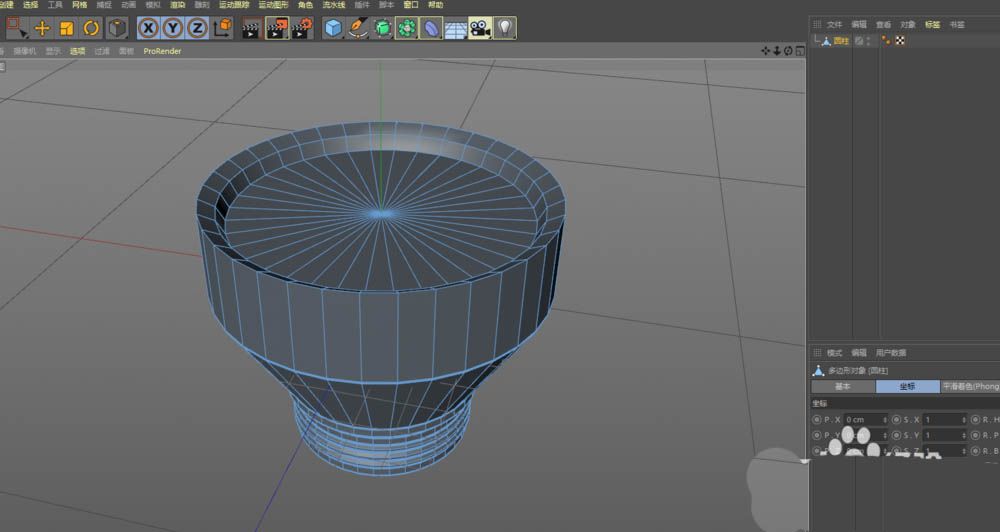Toggle Y axis lock

pos(173,28)
